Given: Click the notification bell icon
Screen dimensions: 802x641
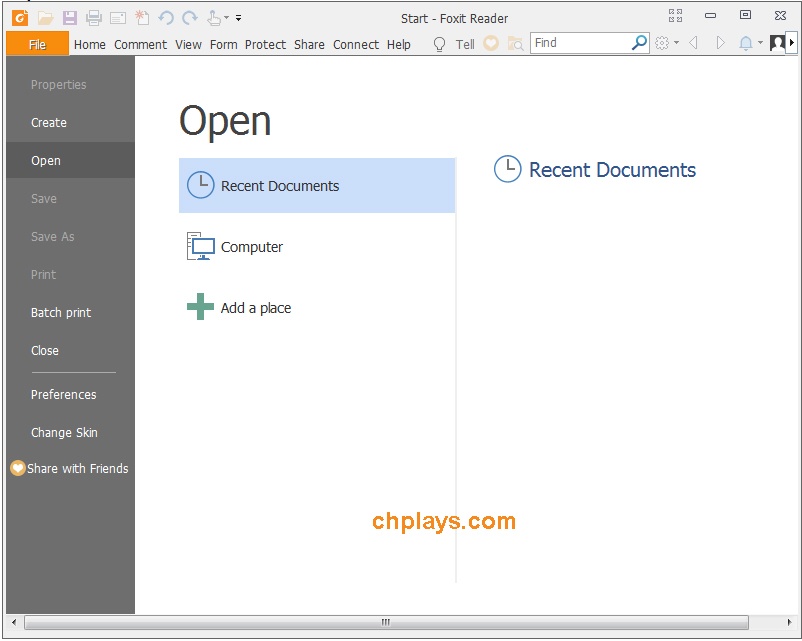Looking at the screenshot, I should point(746,43).
